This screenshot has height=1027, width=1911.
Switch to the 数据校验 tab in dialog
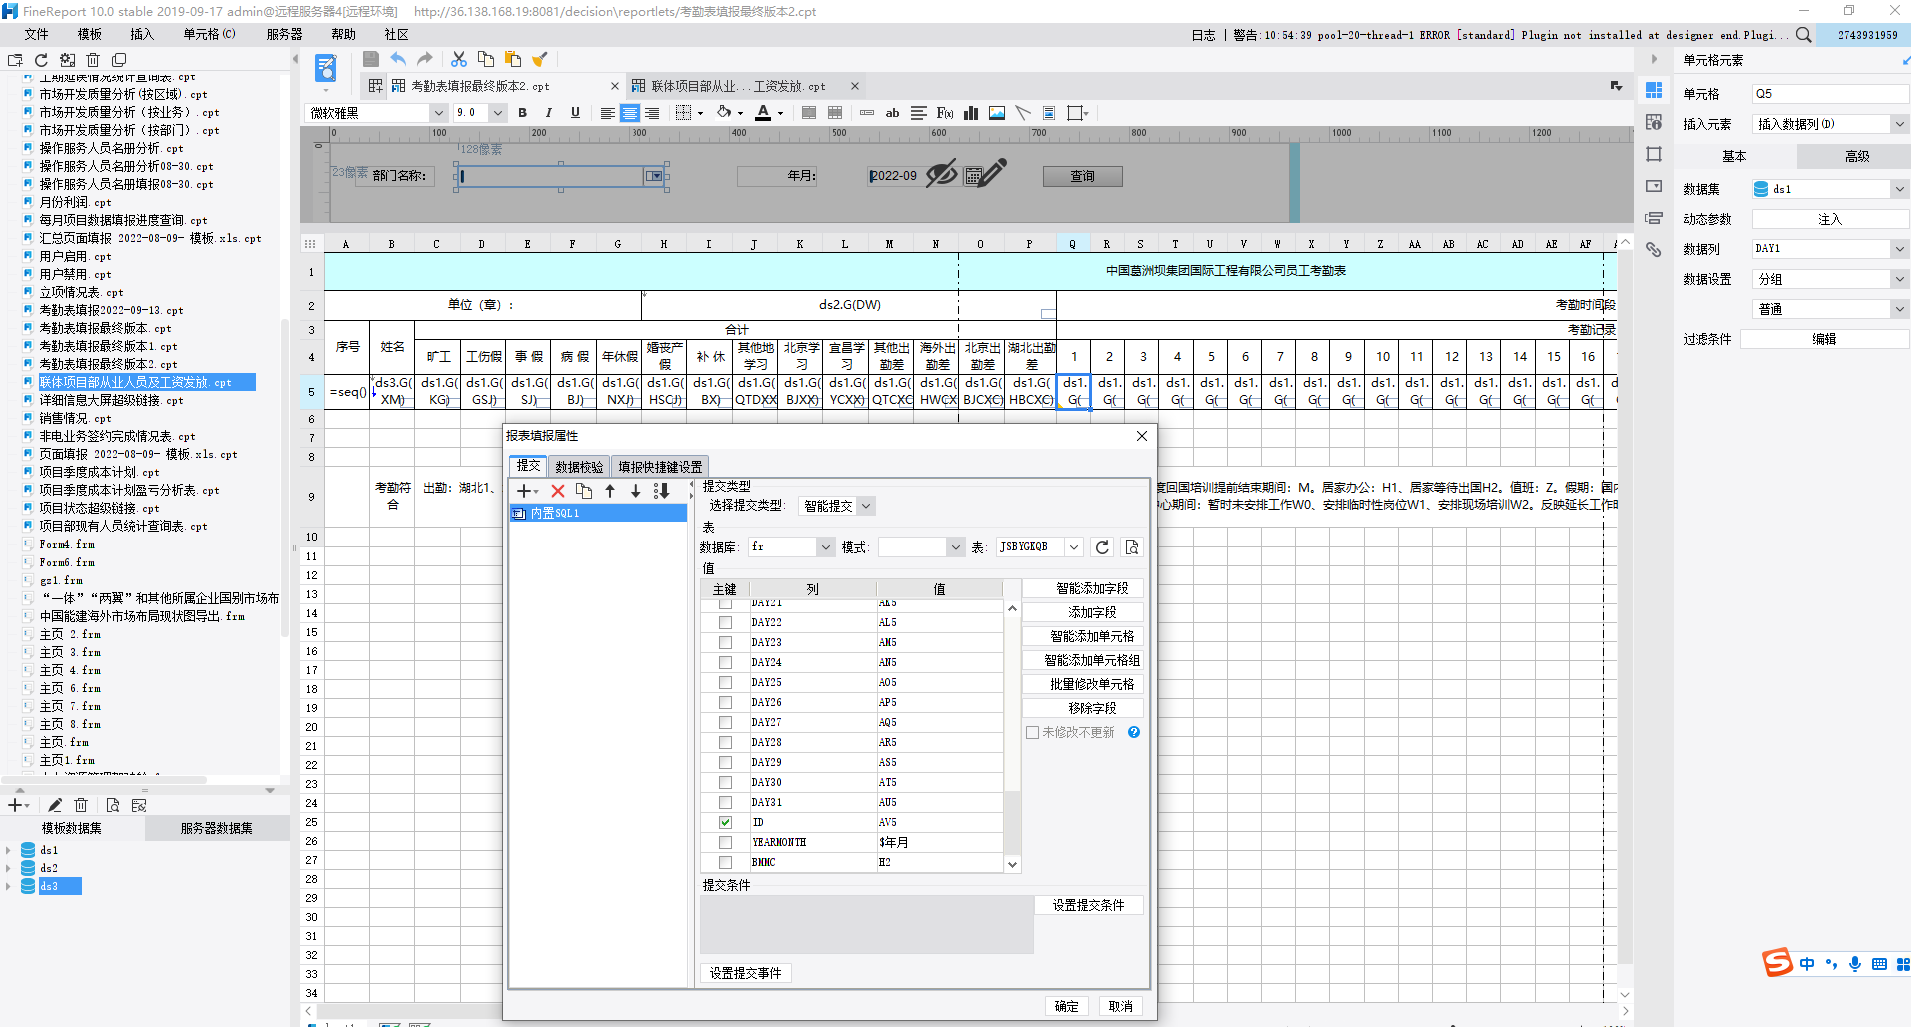(579, 467)
